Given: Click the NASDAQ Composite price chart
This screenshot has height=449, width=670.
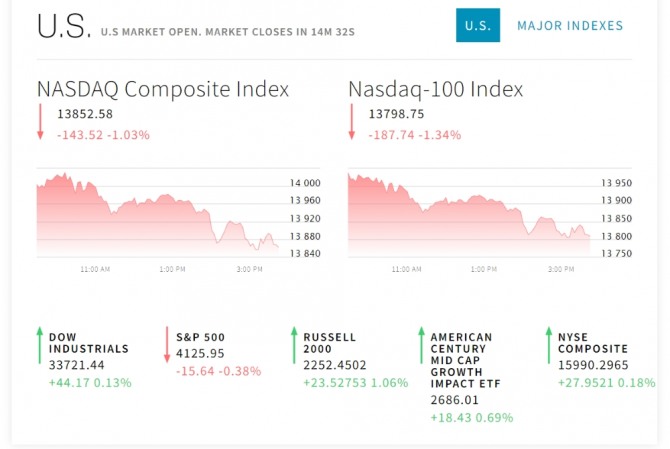Looking at the screenshot, I should [x=160, y=213].
